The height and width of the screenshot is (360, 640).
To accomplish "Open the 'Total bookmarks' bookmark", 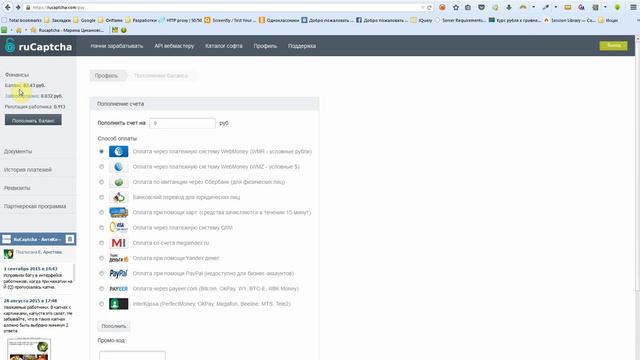I will click(x=22, y=20).
